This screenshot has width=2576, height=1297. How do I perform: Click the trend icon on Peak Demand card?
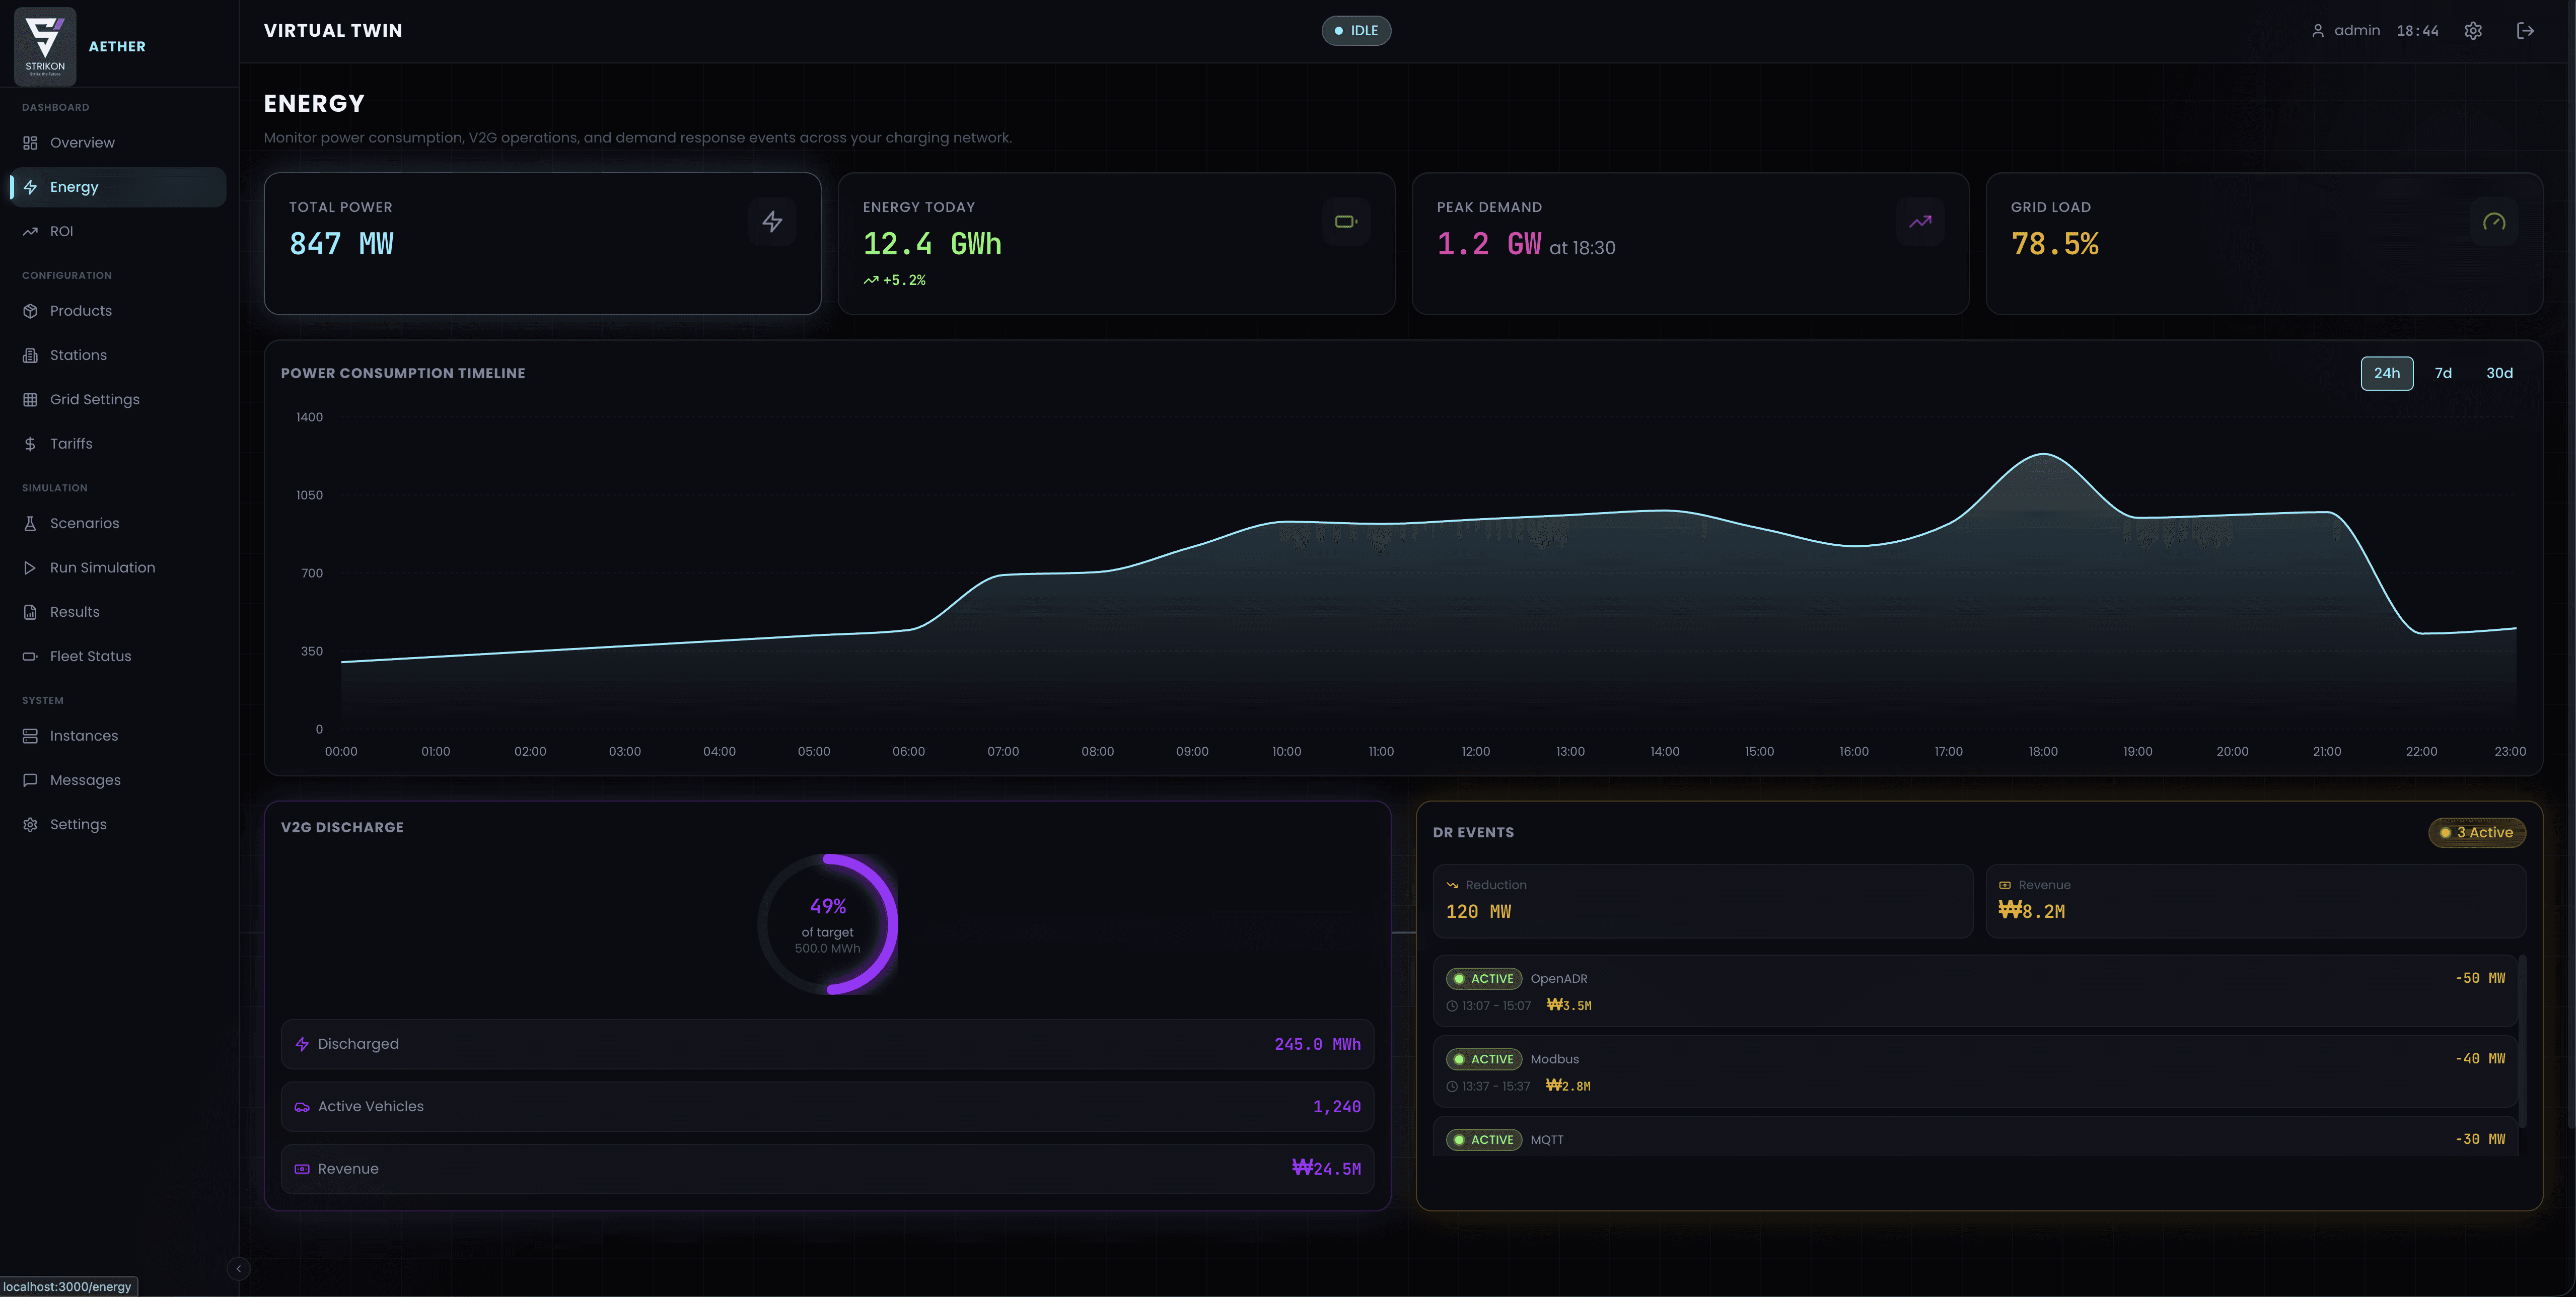point(1920,222)
